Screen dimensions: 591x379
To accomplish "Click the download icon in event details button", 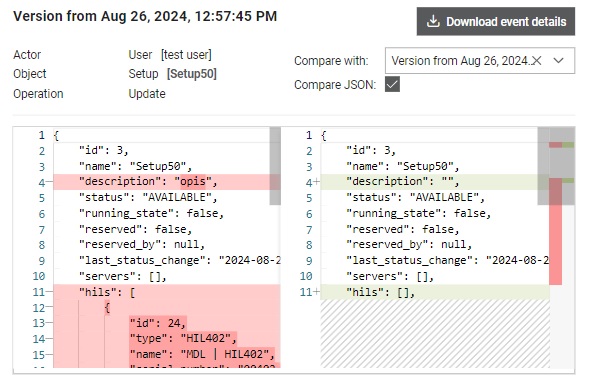I will (433, 21).
